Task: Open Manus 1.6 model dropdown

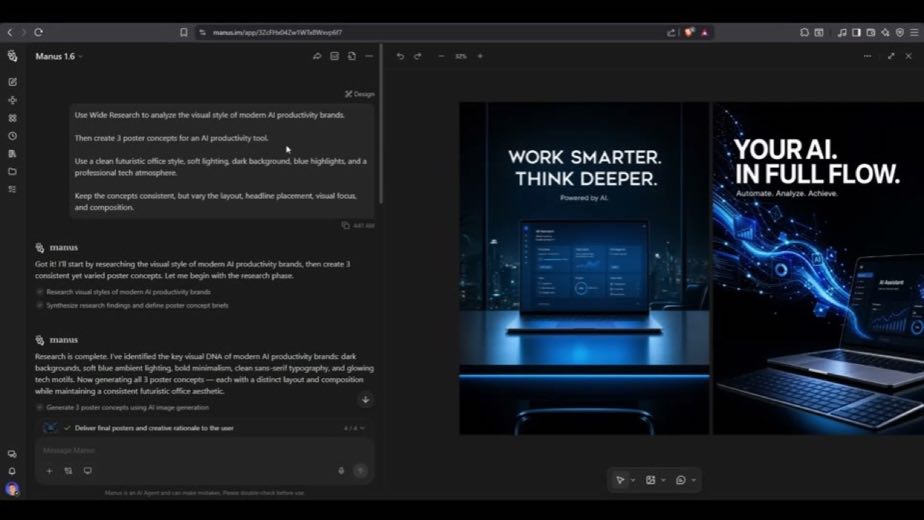Action: tap(59, 56)
